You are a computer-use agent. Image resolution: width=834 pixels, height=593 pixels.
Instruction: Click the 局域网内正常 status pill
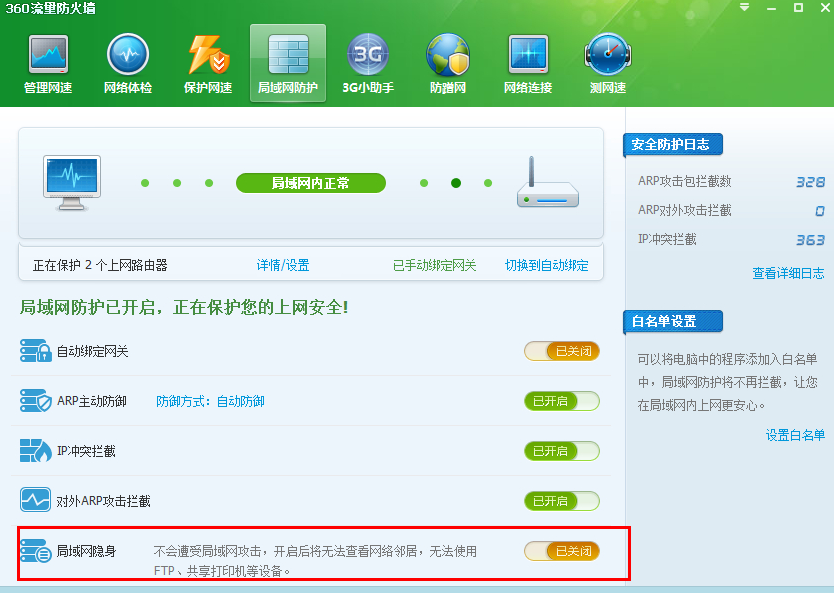pos(311,183)
